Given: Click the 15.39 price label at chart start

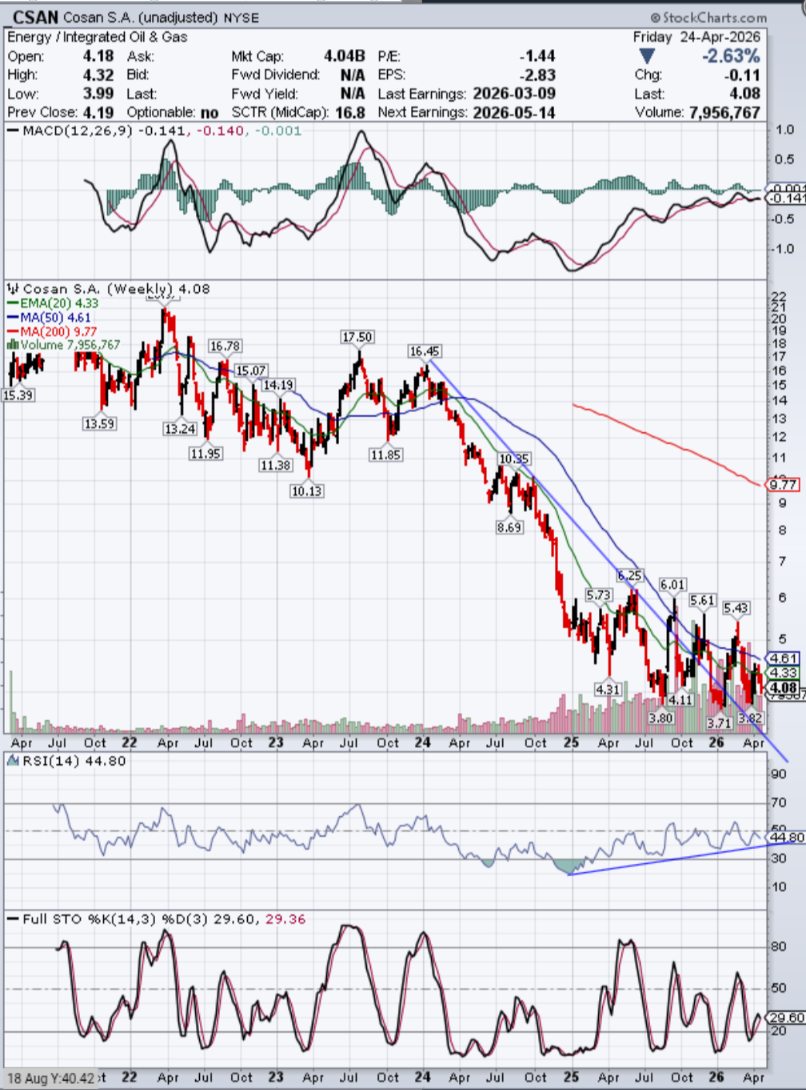Looking at the screenshot, I should (18, 395).
